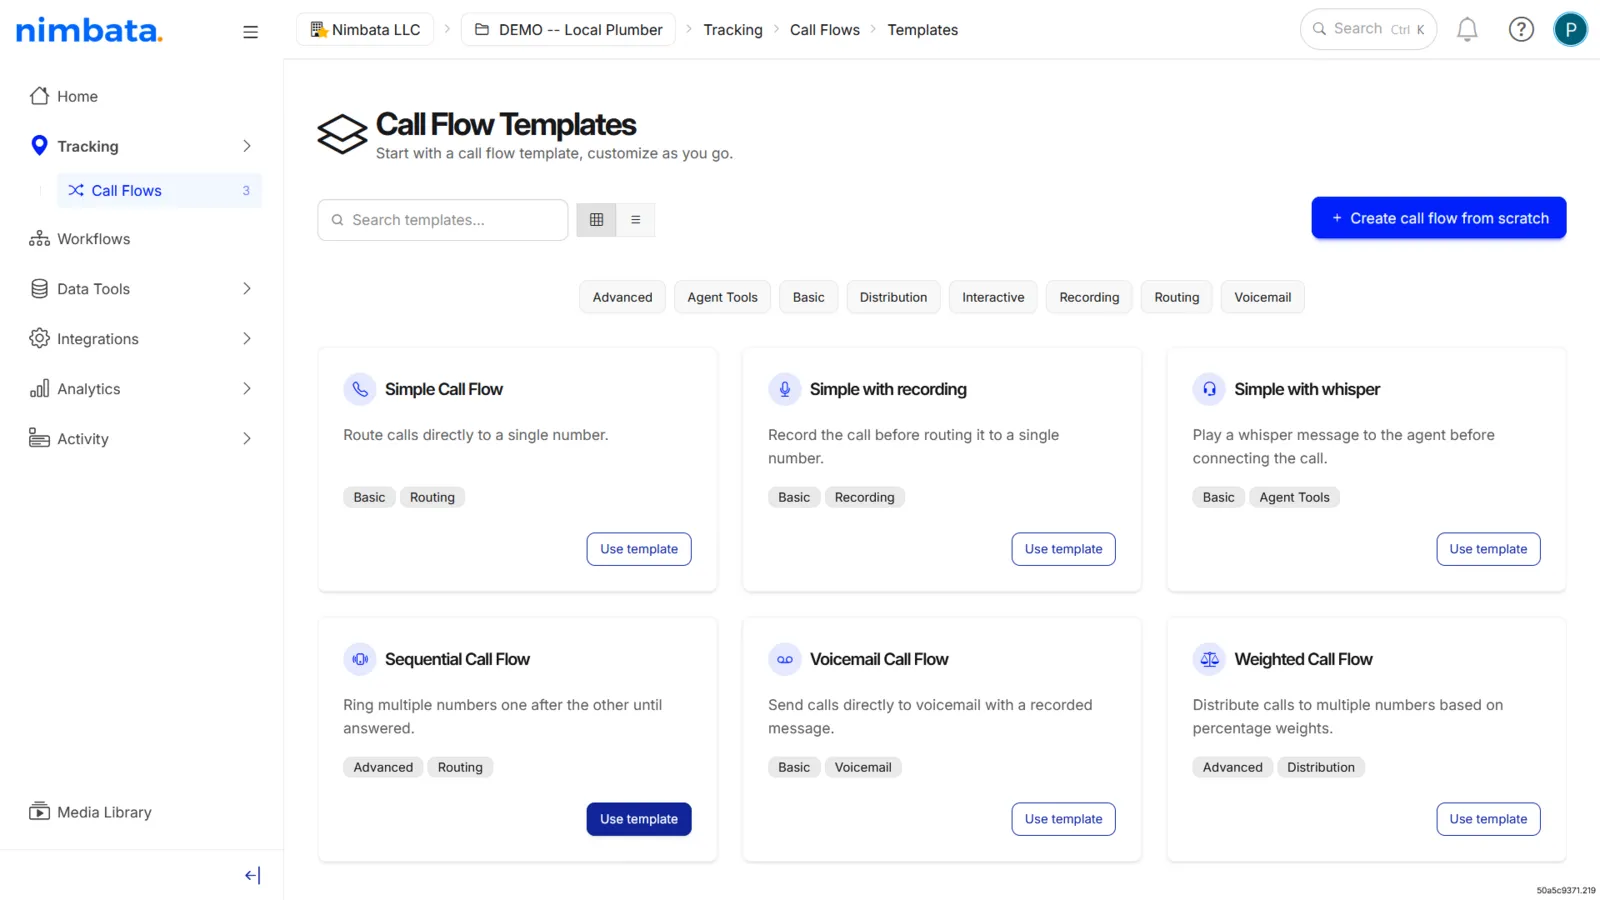Viewport: 1600px width, 900px height.
Task: Click the Weighted Call Flow scales icon
Action: (1209, 659)
